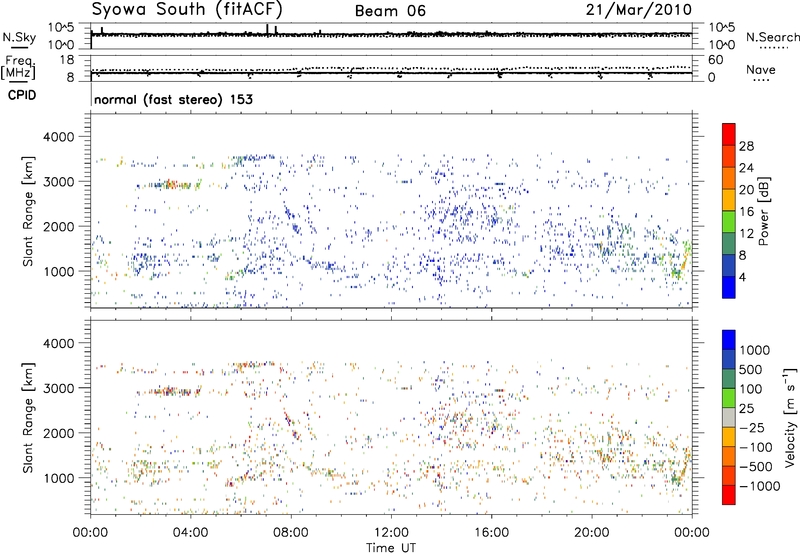Click the 'N.Search' legend label
This screenshot has height=554, width=800.
click(x=772, y=37)
